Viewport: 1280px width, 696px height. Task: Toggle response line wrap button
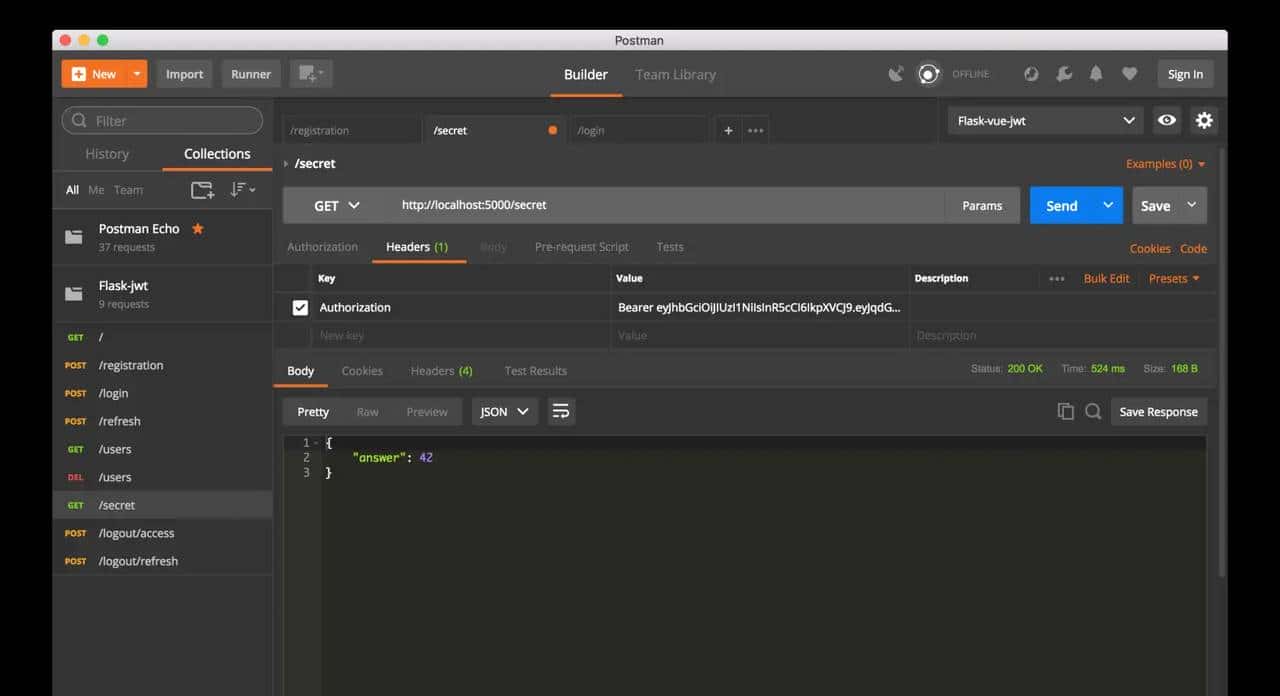(561, 411)
